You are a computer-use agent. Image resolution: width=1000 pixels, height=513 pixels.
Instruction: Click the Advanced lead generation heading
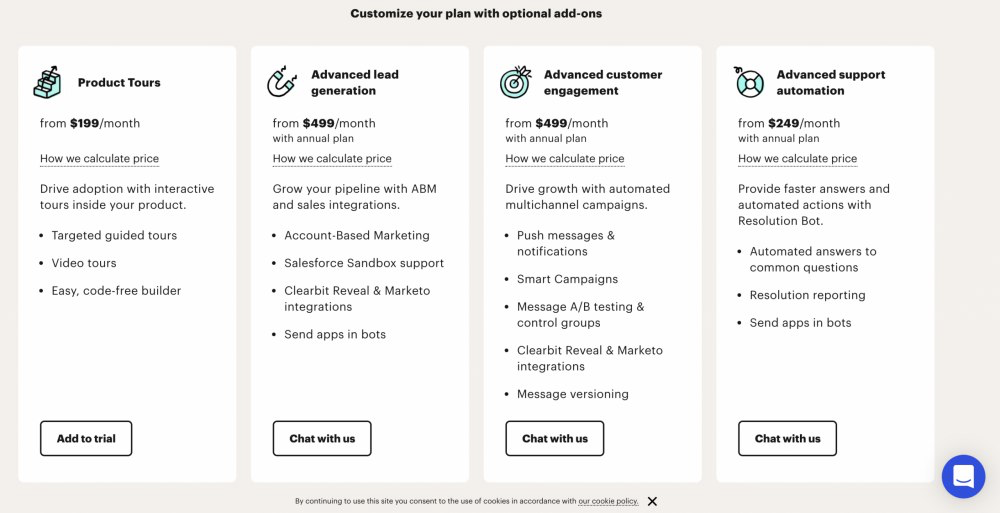[x=355, y=83]
